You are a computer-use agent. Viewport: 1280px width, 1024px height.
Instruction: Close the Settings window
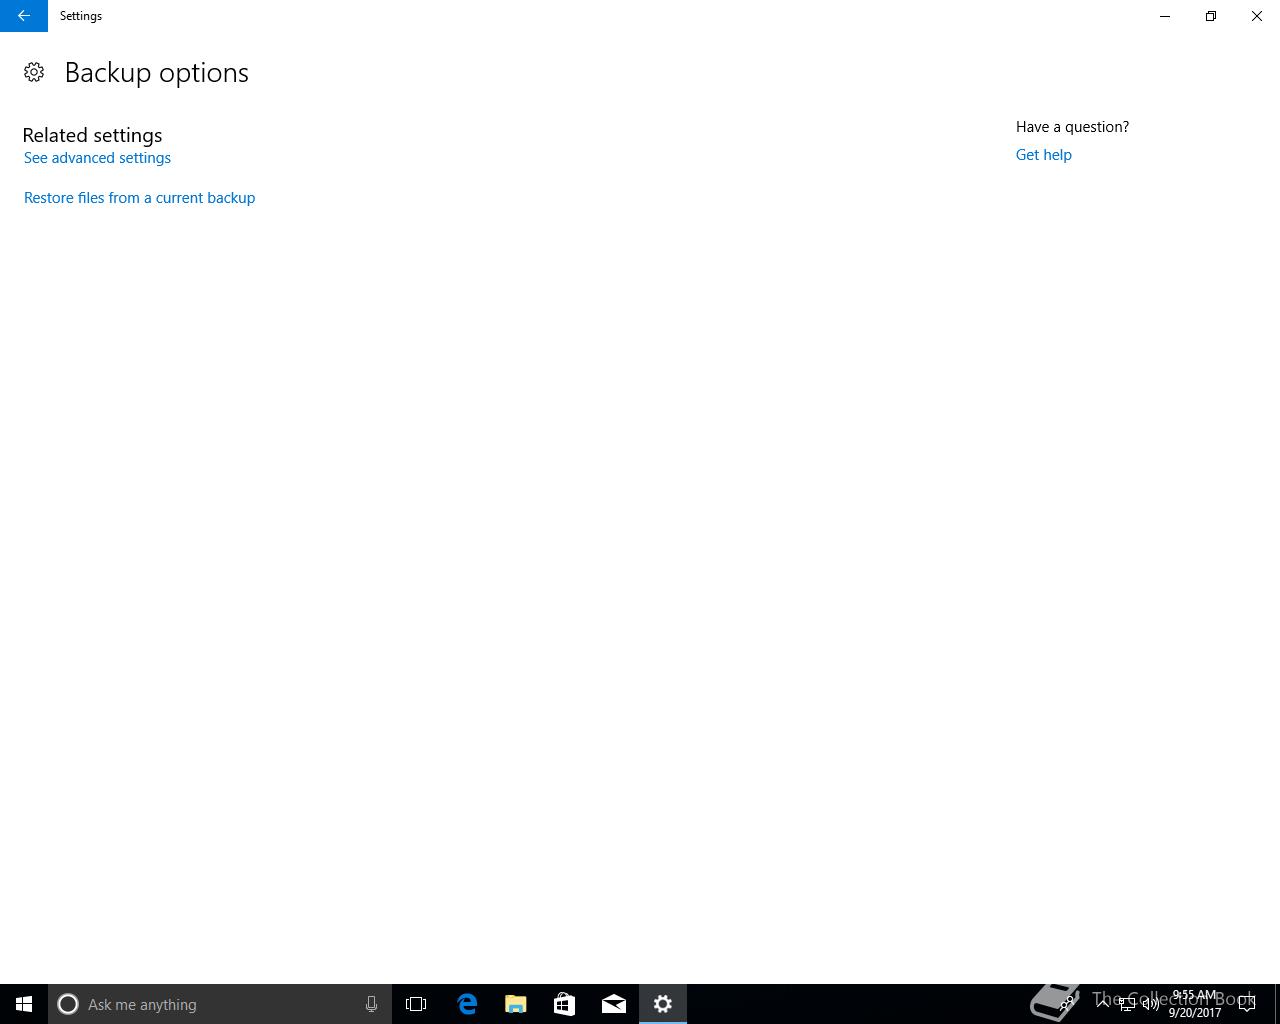(1257, 16)
